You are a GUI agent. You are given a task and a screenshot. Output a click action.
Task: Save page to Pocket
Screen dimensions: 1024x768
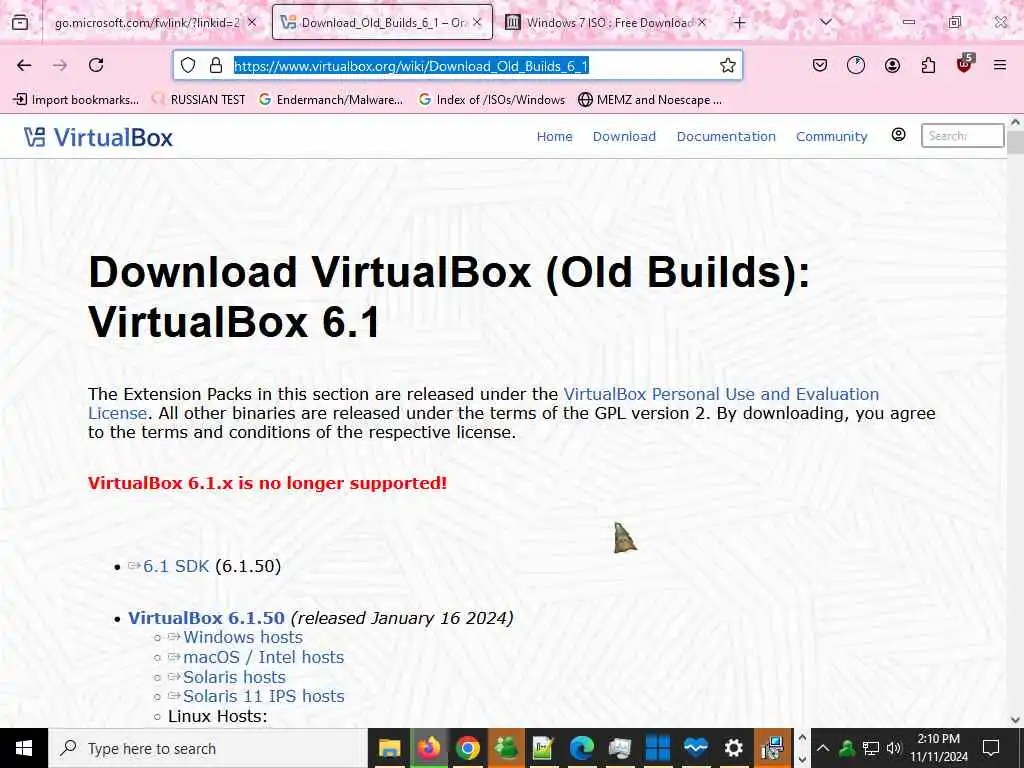click(x=820, y=65)
